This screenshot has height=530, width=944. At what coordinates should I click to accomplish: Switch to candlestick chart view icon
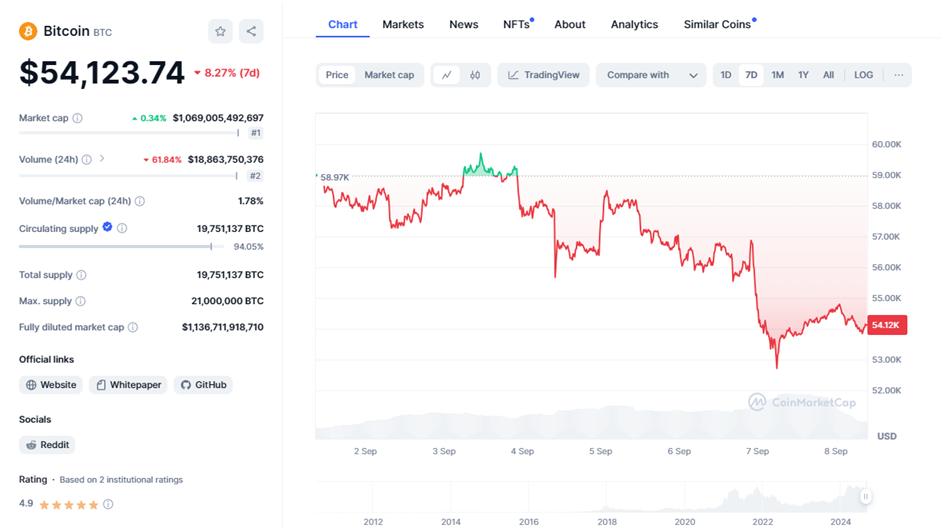tap(475, 75)
